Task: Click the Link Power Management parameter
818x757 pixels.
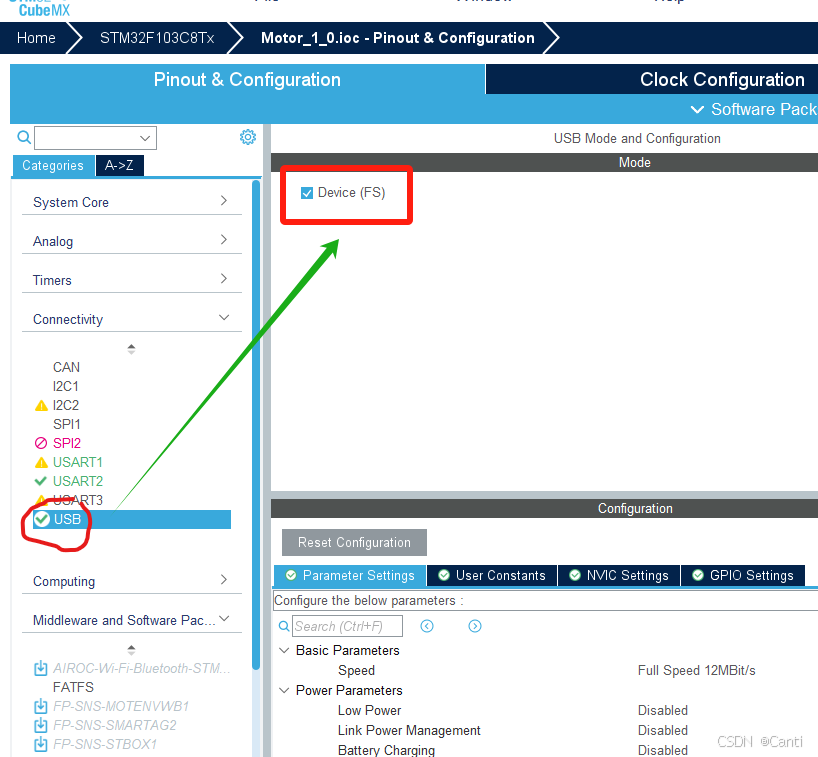Action: (409, 730)
